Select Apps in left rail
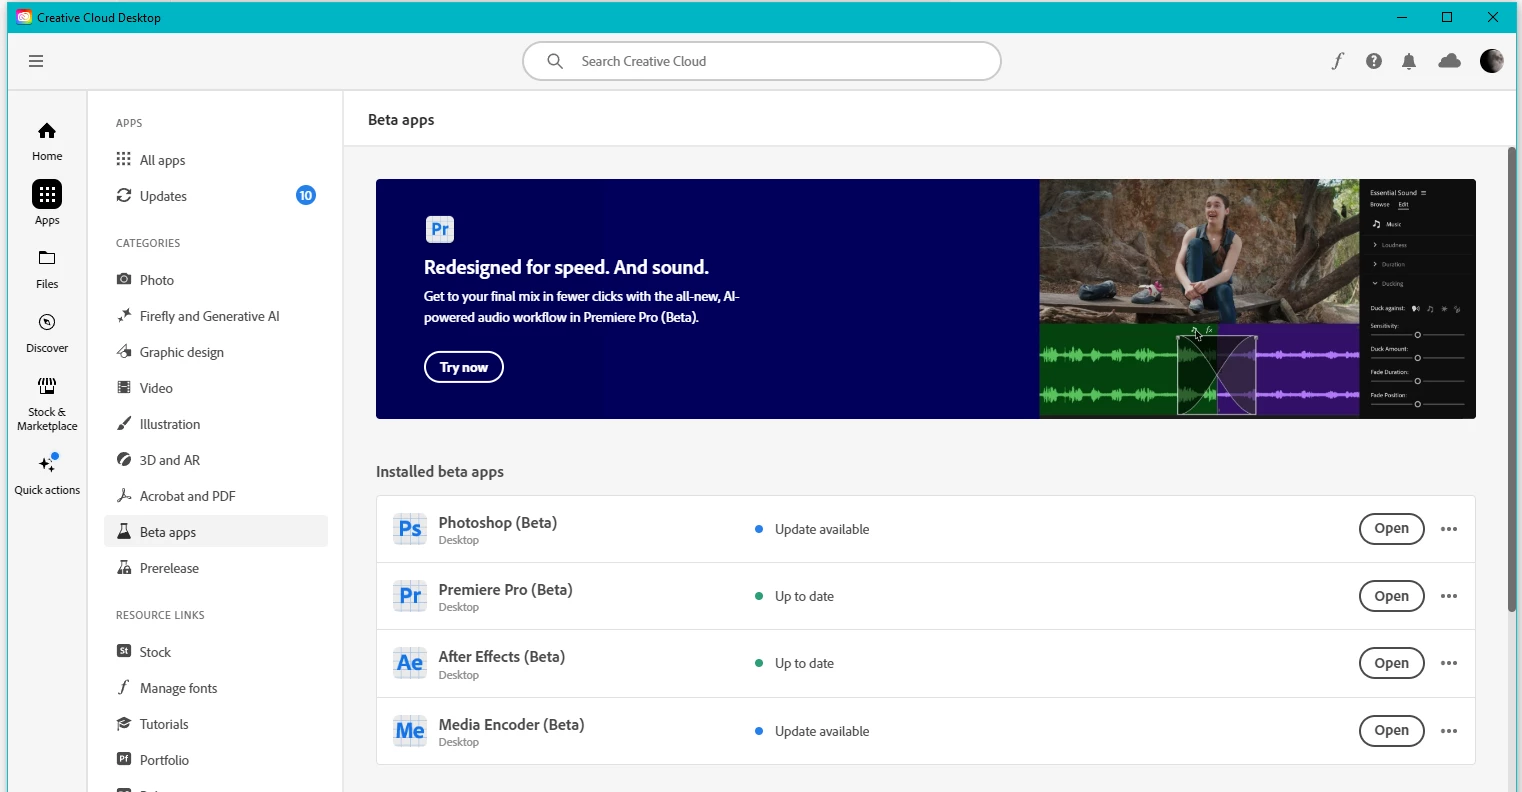This screenshot has width=1522, height=792. pyautogui.click(x=47, y=203)
